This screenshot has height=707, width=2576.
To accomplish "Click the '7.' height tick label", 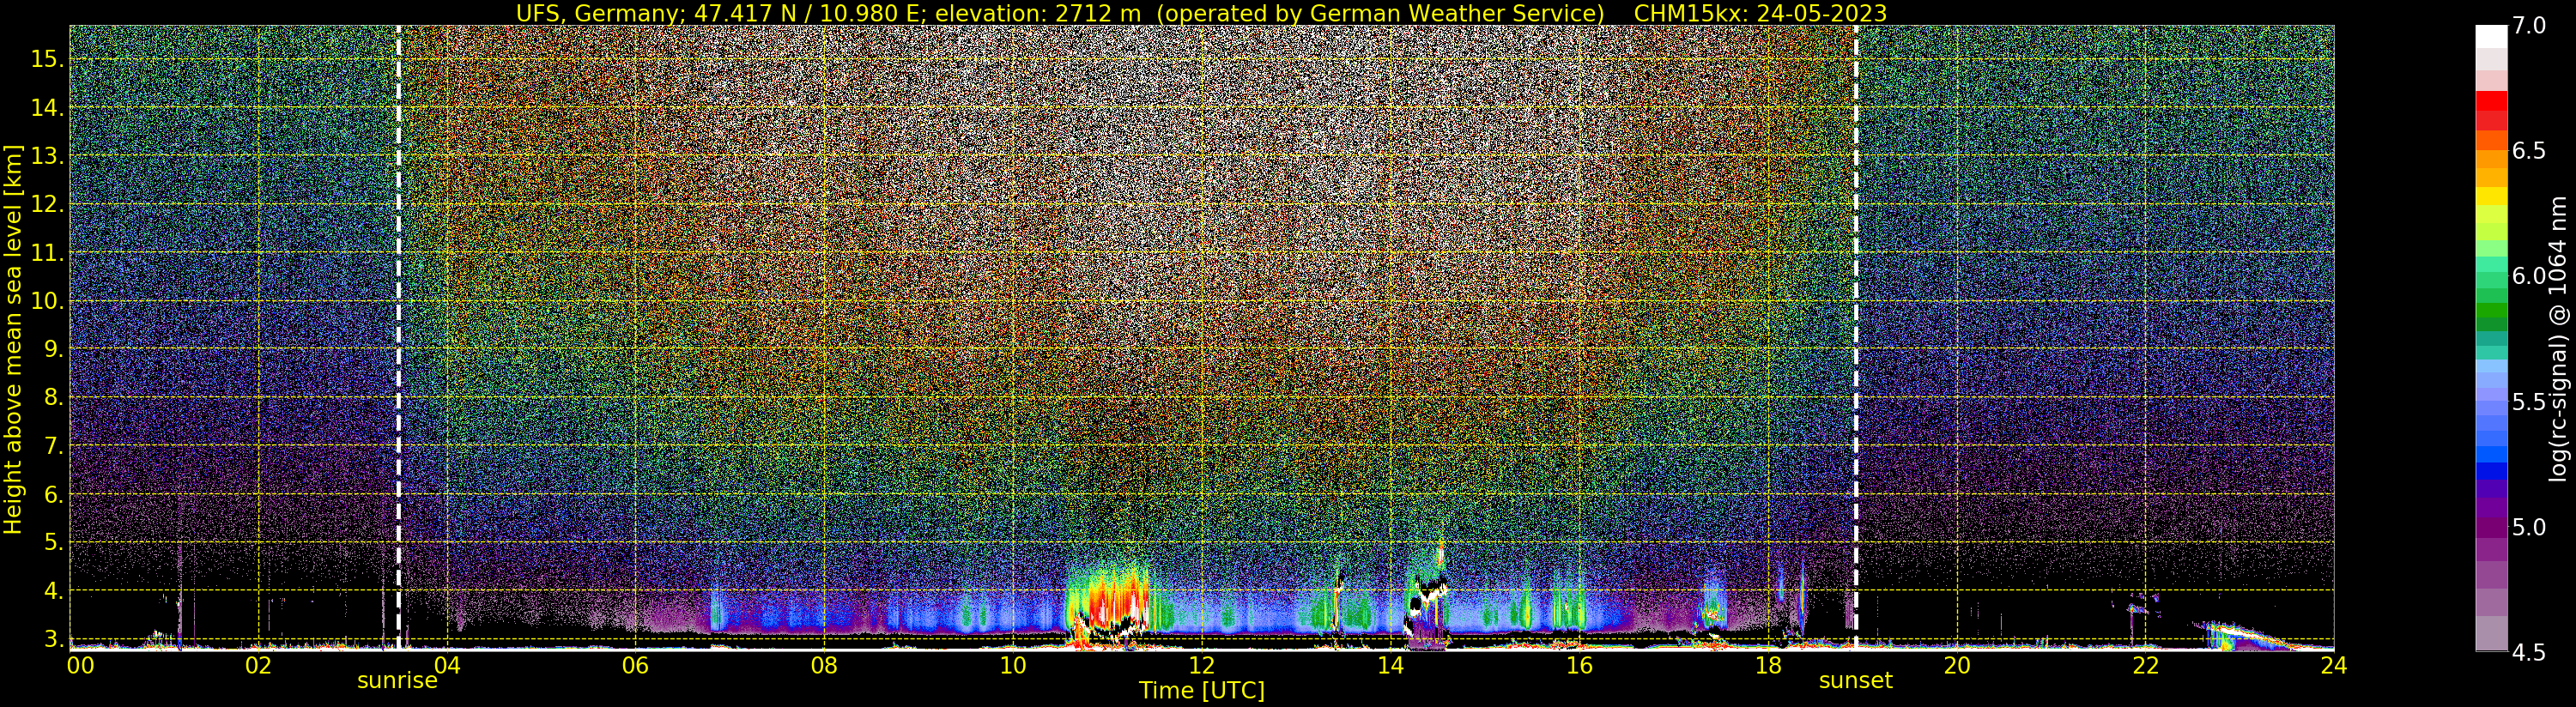I will tap(54, 446).
